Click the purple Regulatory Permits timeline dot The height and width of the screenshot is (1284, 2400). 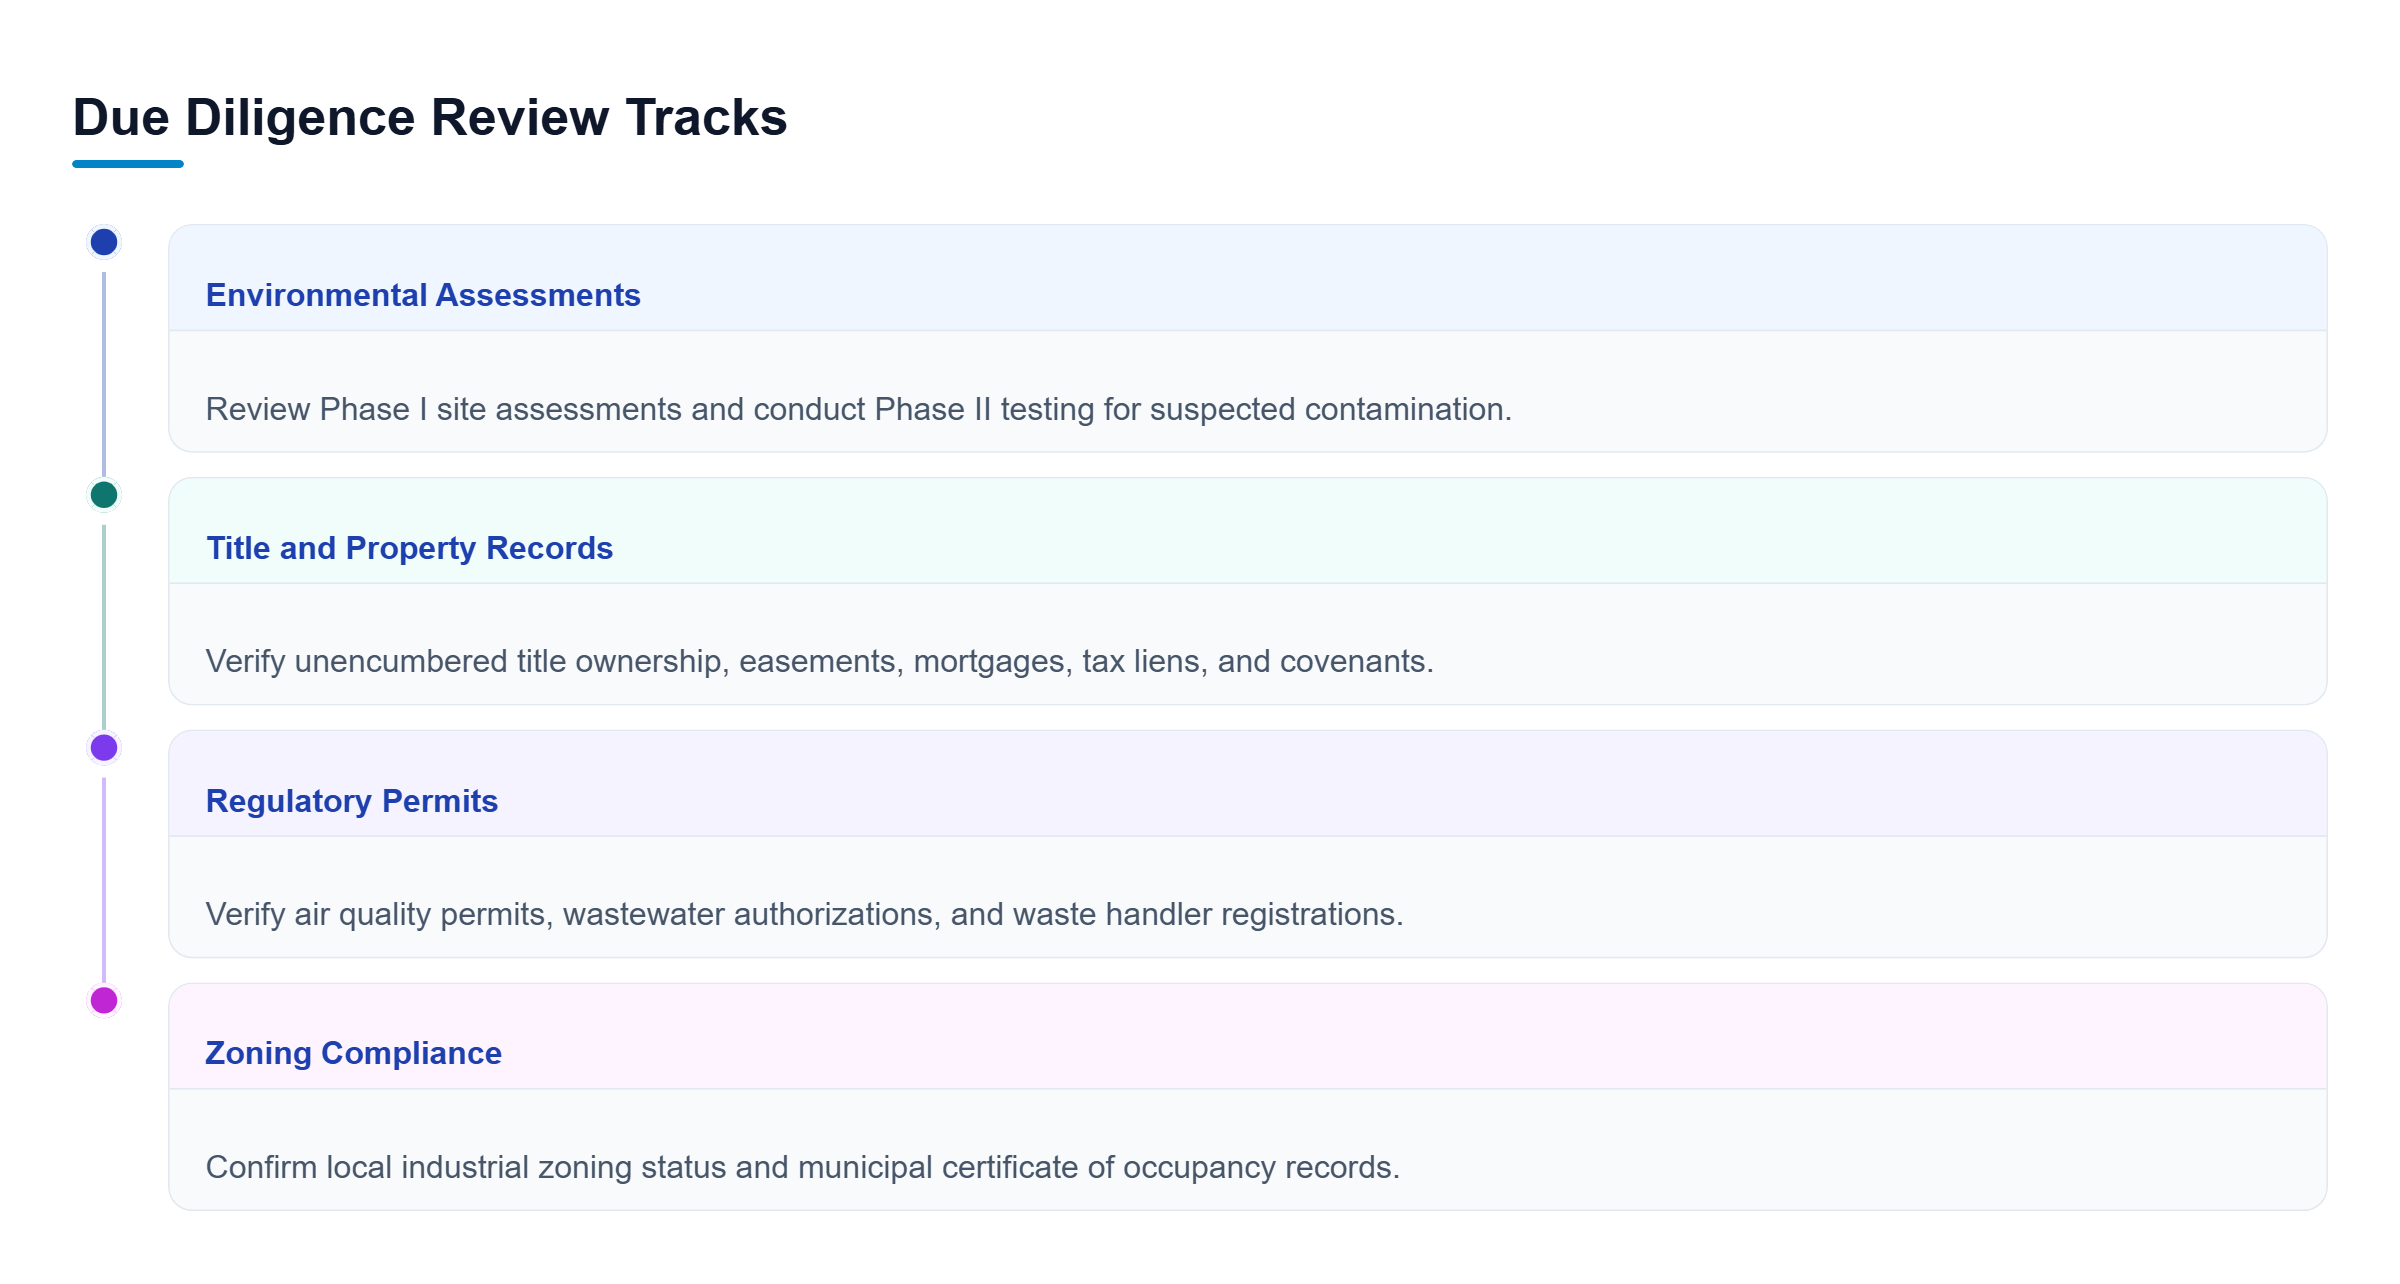104,748
